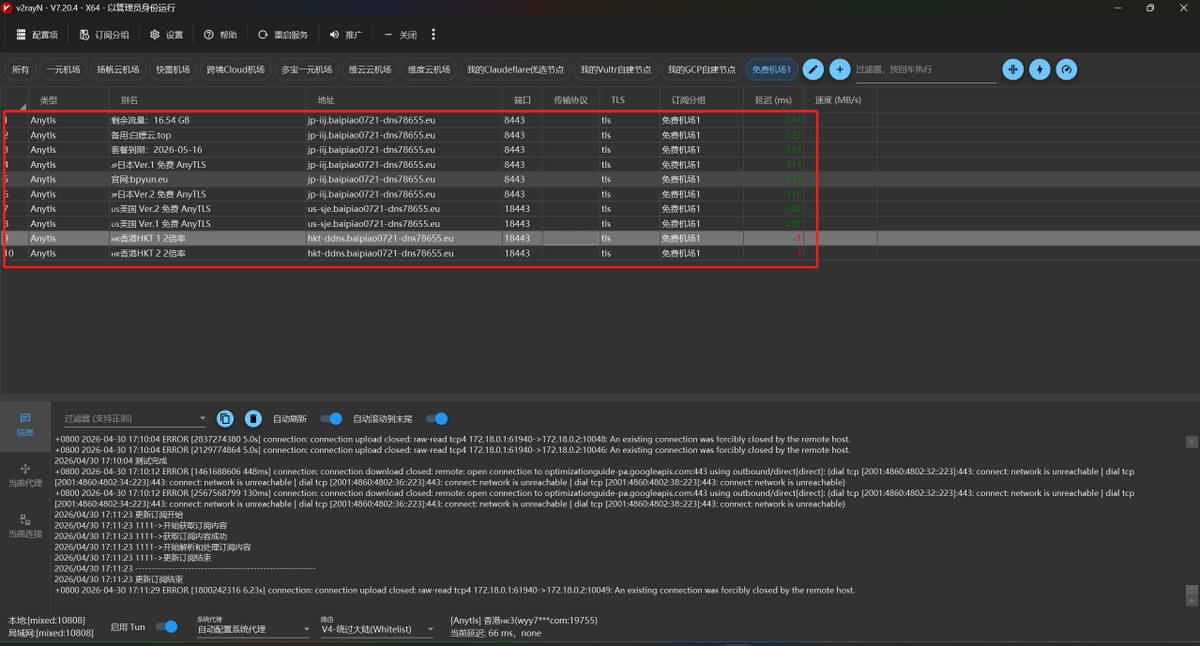Click the edit subscription pencil icon
The image size is (1200, 646).
click(x=813, y=69)
